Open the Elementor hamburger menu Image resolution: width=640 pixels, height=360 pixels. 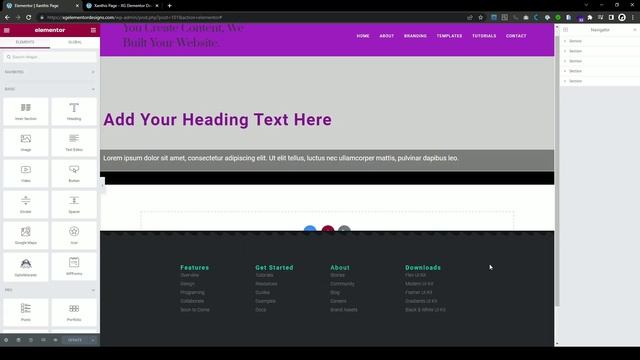point(7,30)
